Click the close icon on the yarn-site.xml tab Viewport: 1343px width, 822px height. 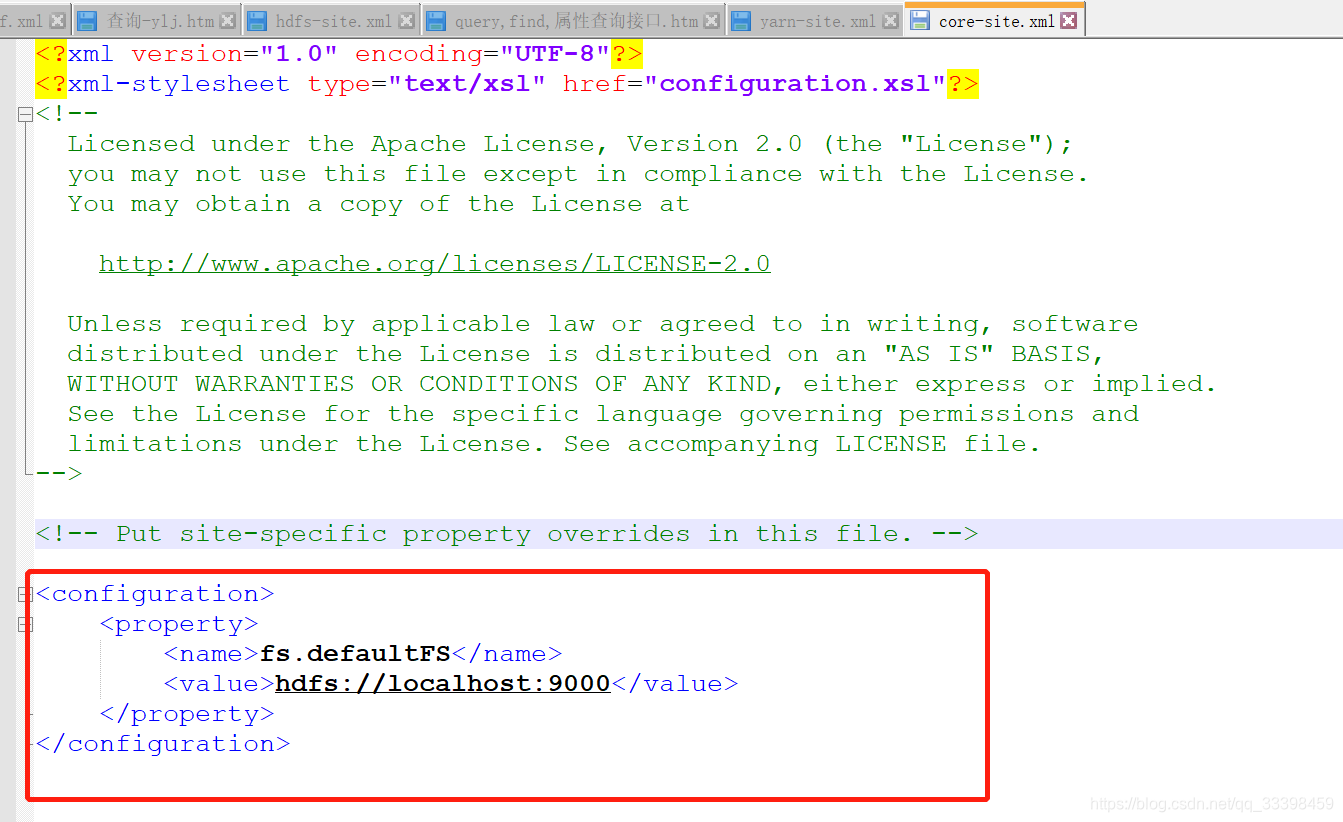tap(890, 19)
